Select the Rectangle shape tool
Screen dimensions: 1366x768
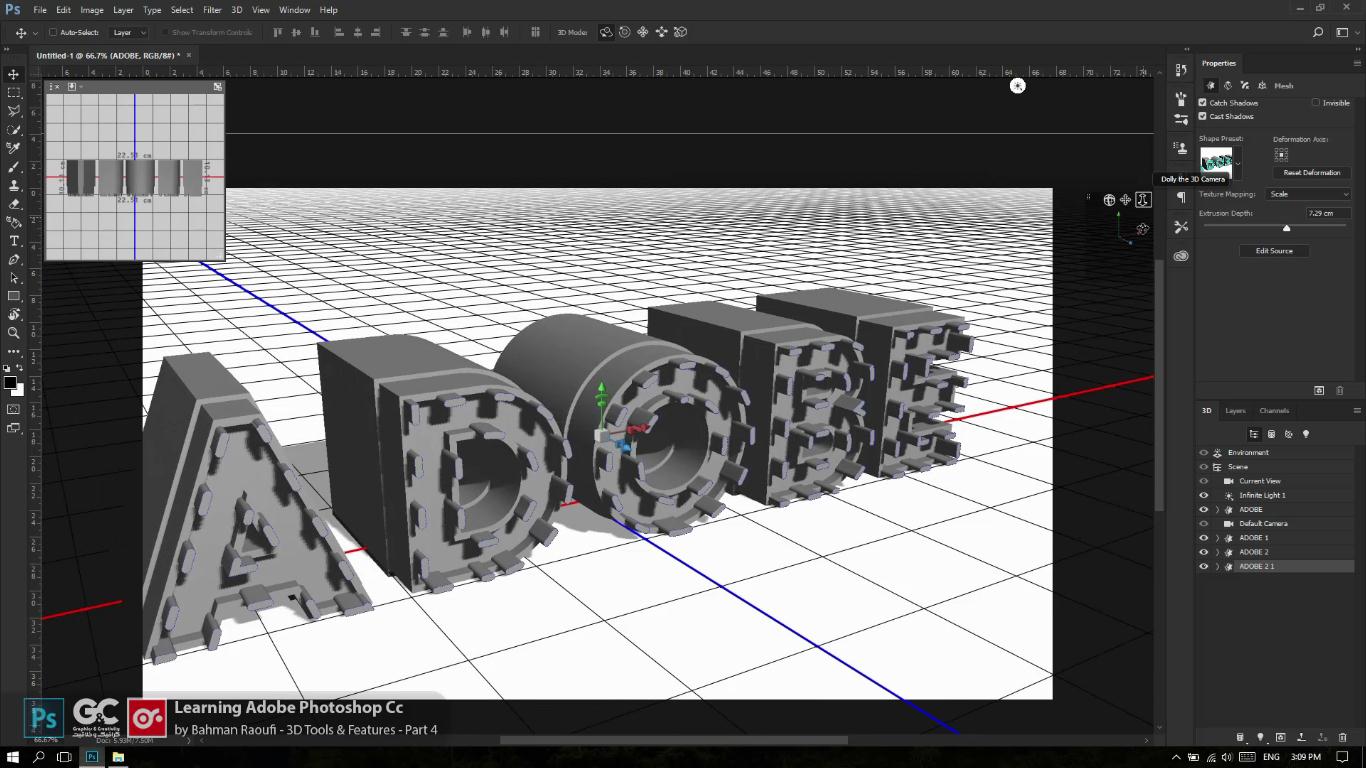(x=14, y=296)
